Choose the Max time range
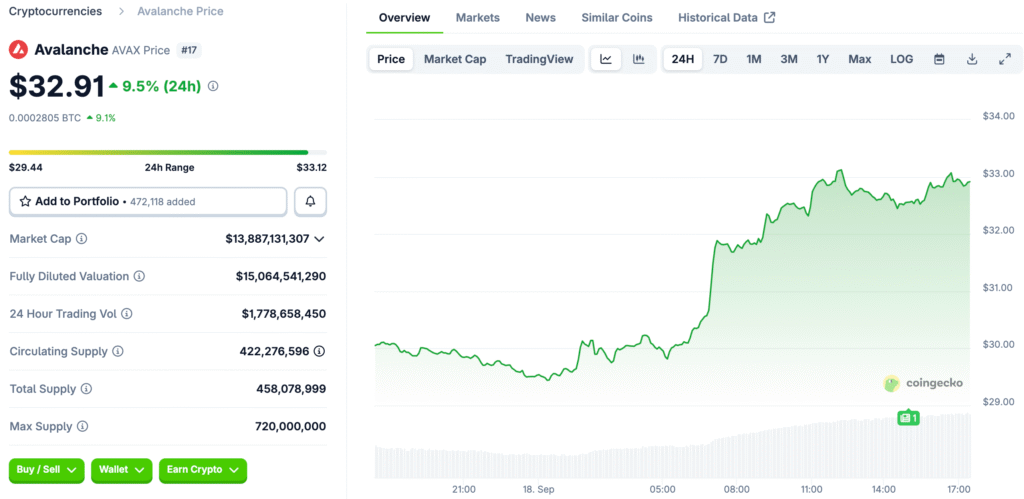The image size is (1024, 499). (x=859, y=59)
